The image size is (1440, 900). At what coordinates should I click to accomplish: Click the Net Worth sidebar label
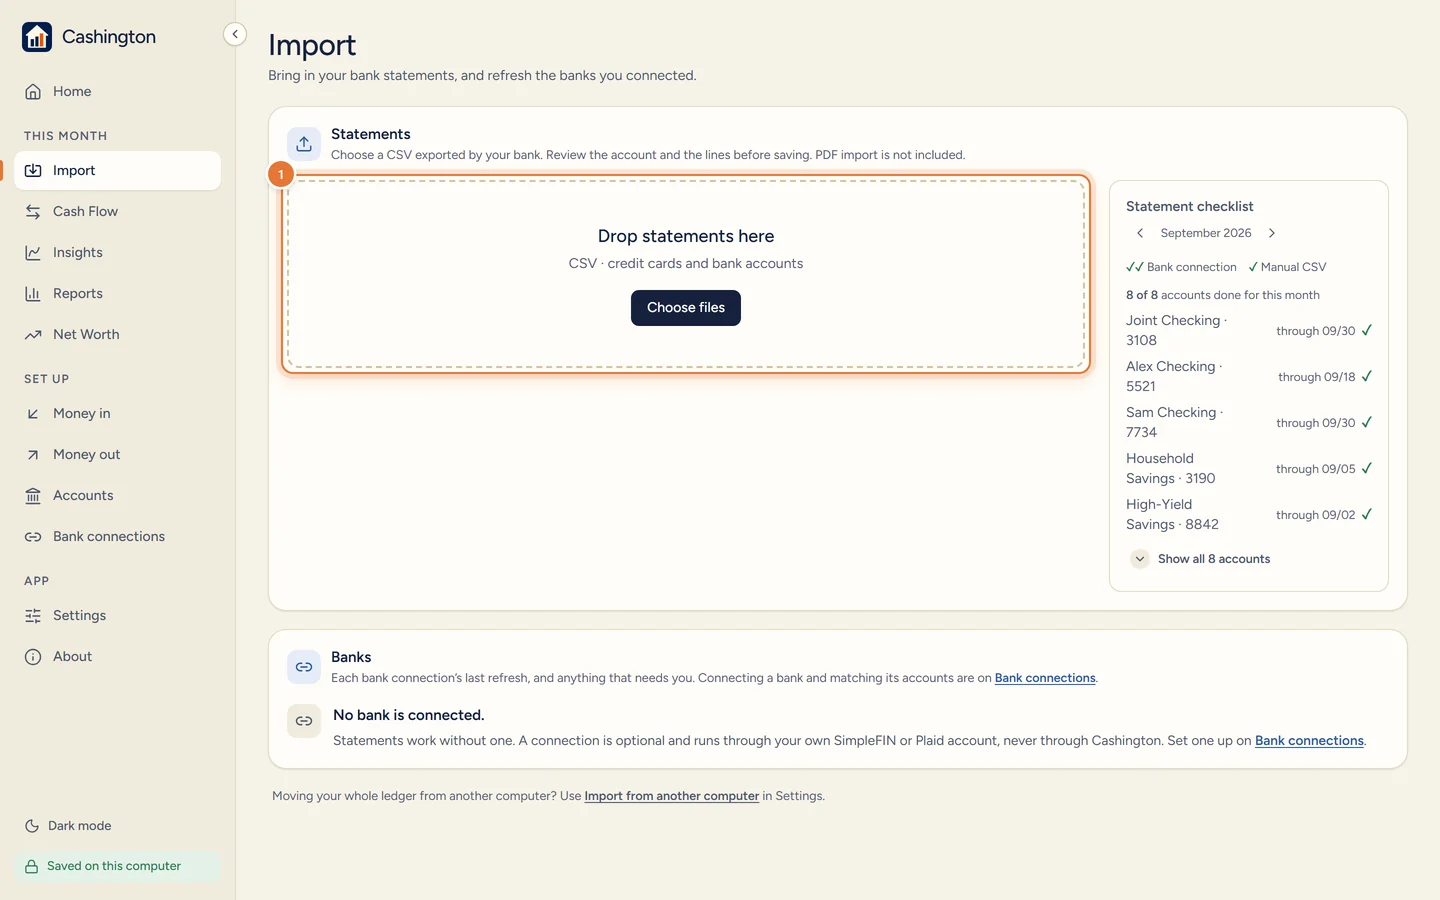pos(86,334)
